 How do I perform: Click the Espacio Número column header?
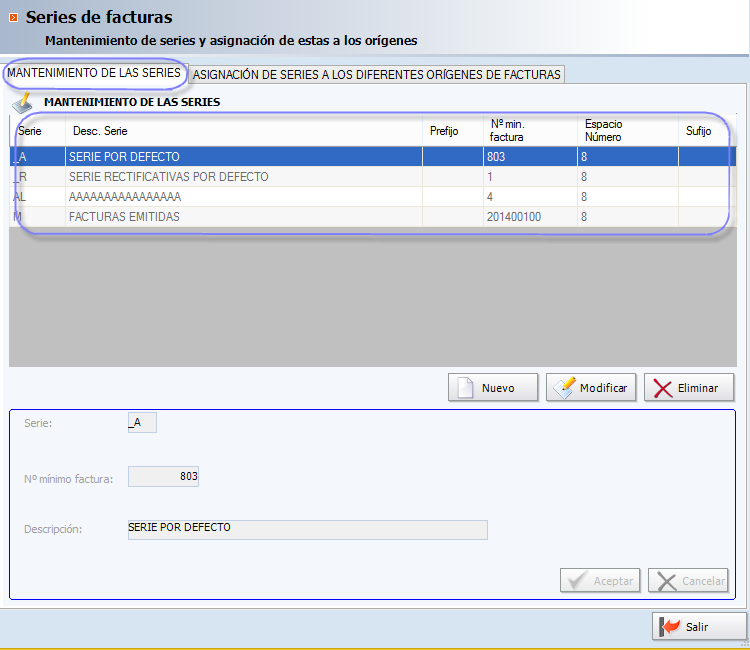[x=628, y=131]
